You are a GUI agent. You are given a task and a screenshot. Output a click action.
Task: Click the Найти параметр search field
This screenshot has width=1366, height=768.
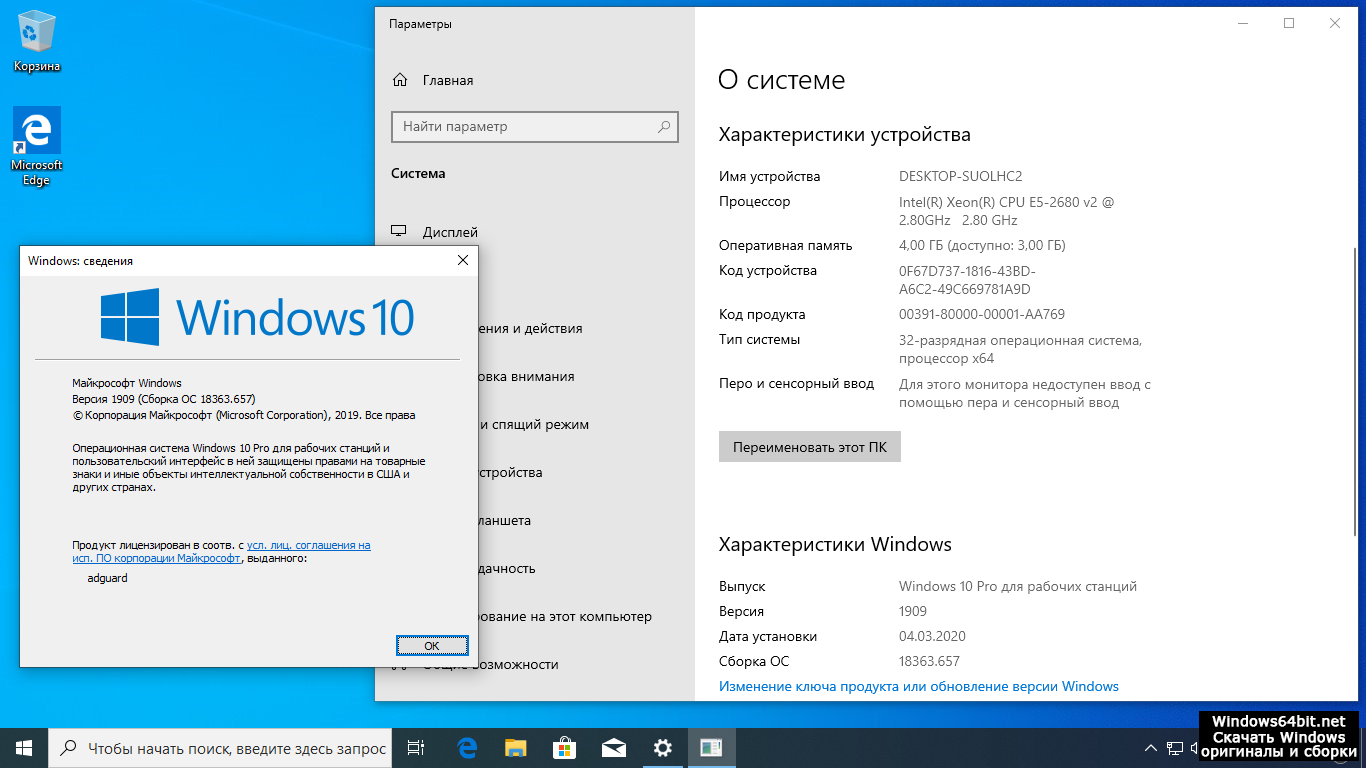525,127
